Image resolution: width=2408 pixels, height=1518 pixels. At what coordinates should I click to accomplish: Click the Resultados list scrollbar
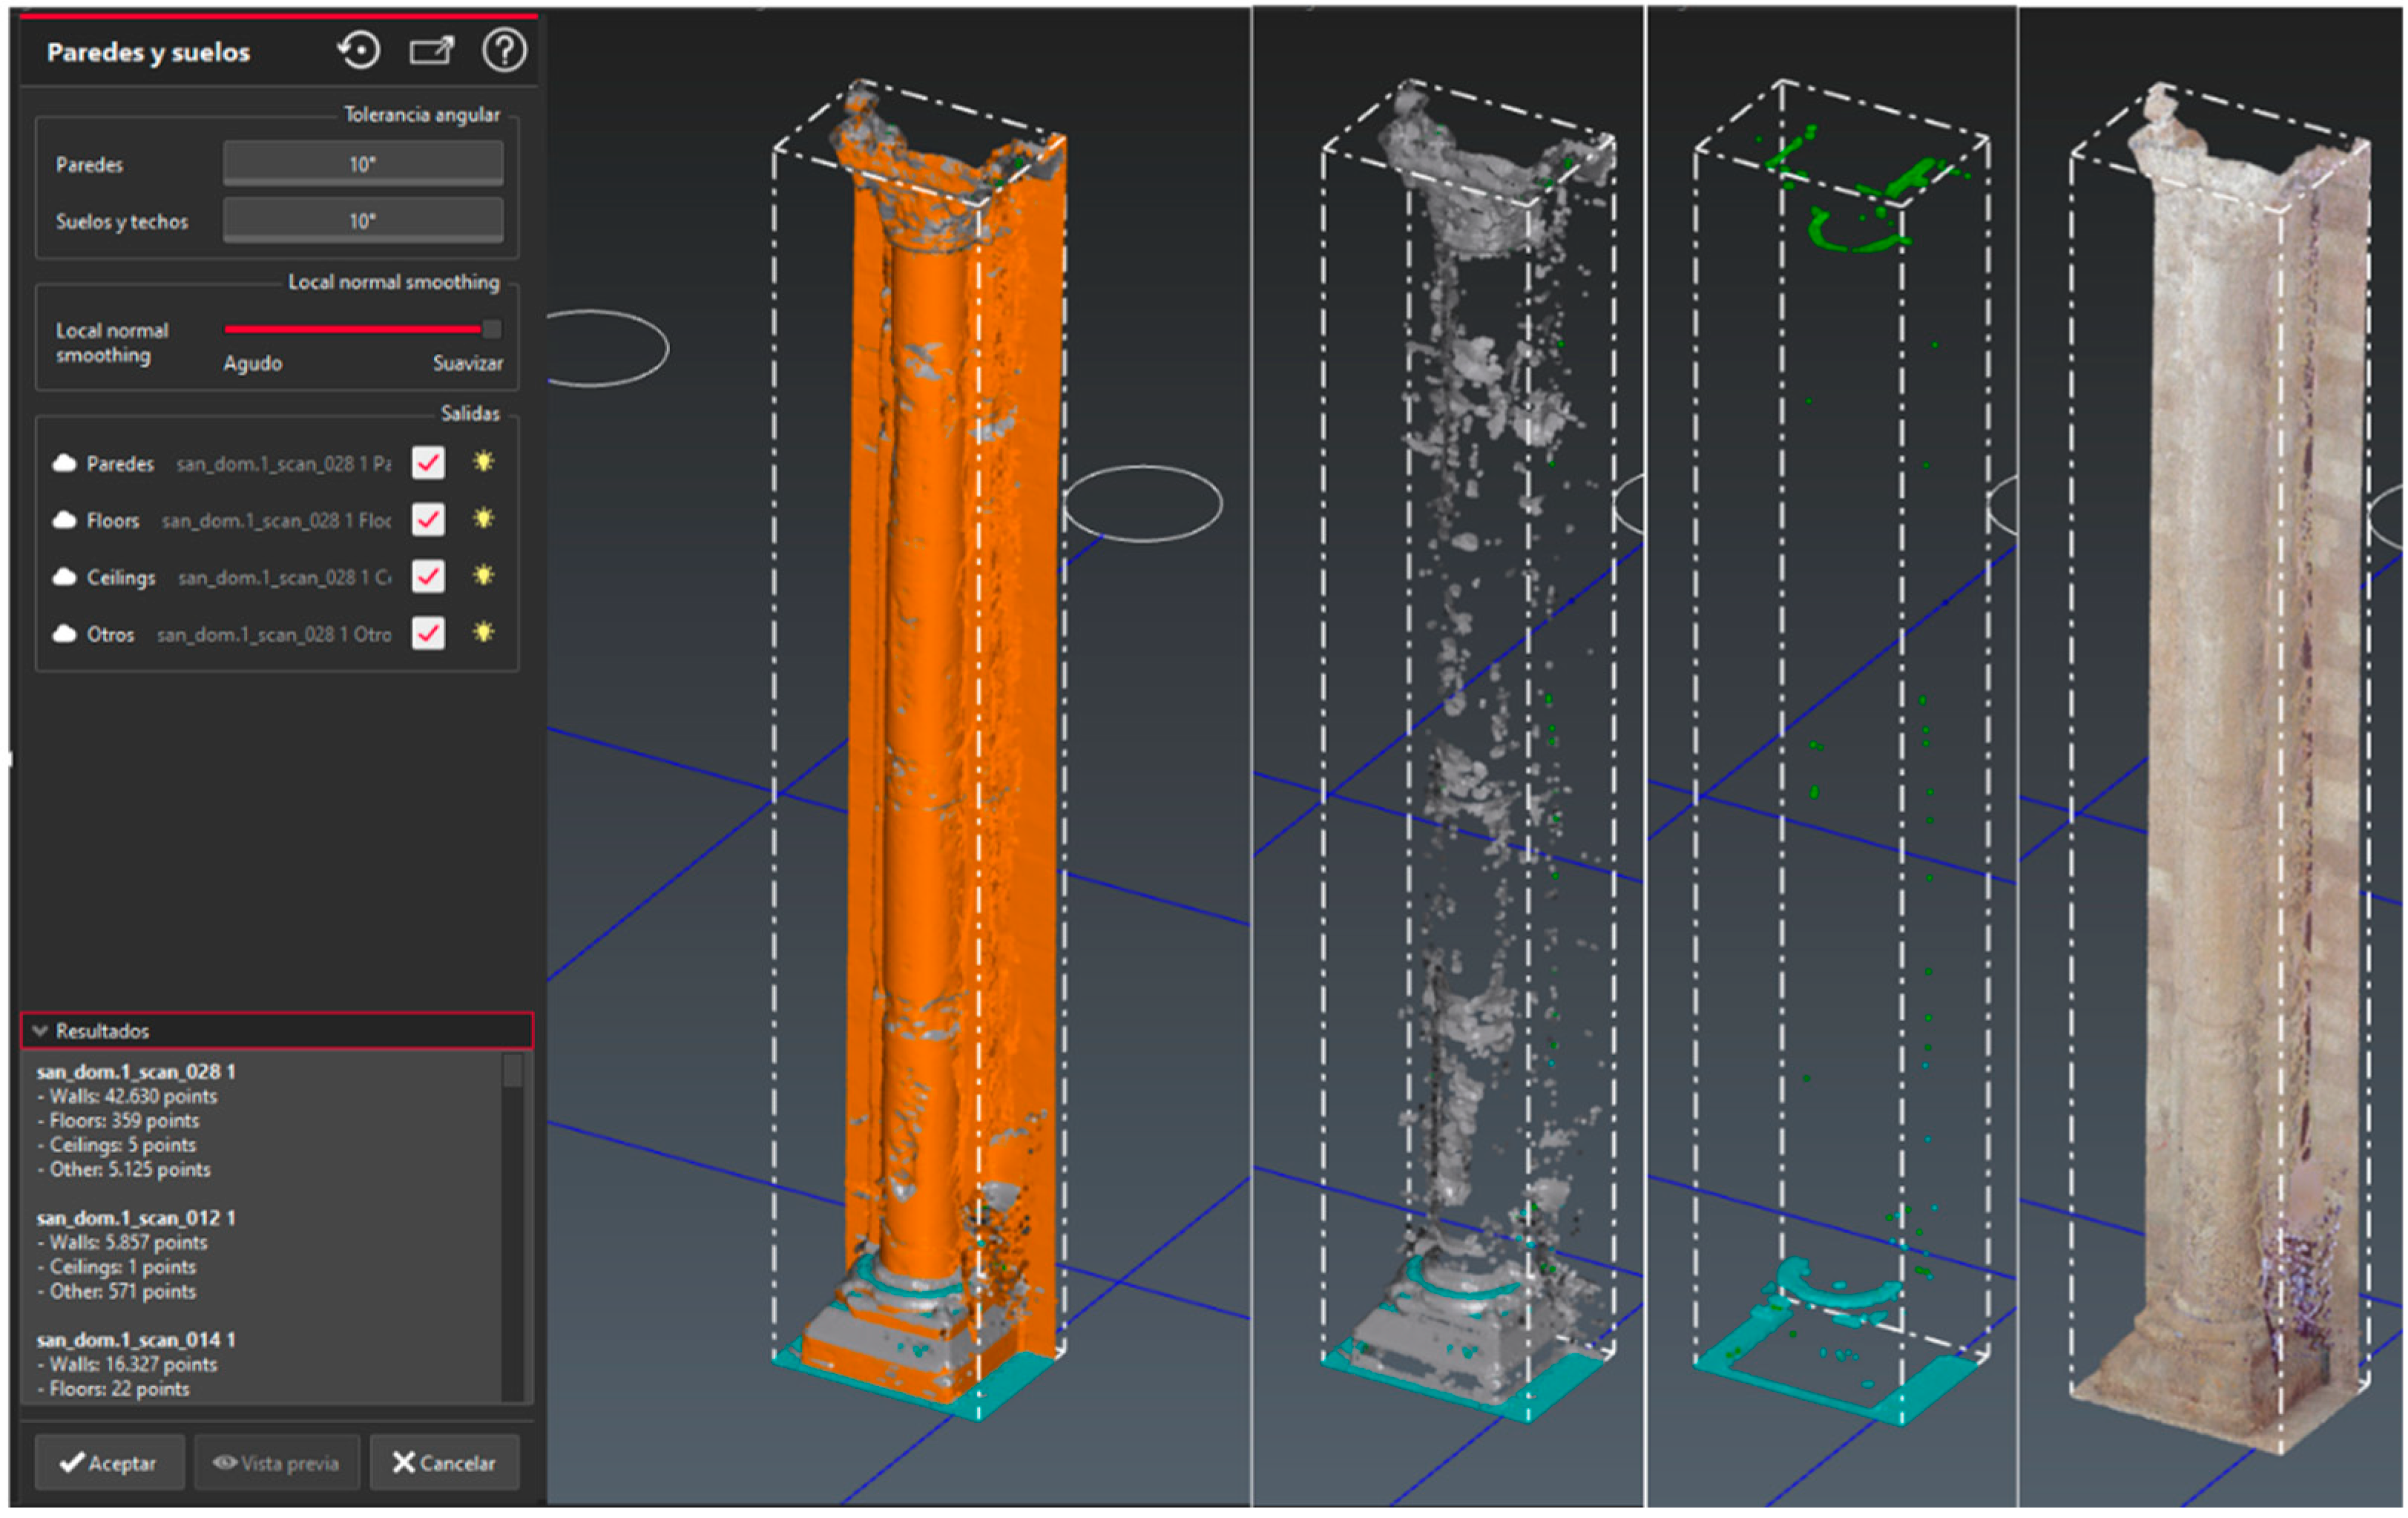(x=512, y=1071)
